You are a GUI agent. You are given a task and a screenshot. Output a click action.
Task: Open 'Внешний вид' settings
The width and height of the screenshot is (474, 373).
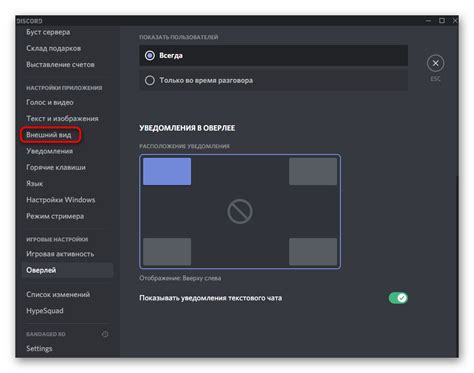pos(49,135)
